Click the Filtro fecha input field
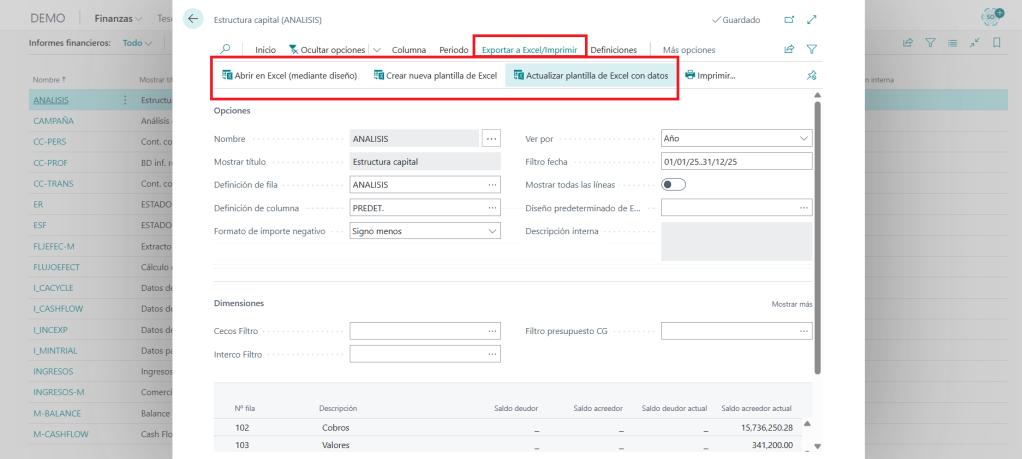This screenshot has width=1022, height=459. (736, 161)
